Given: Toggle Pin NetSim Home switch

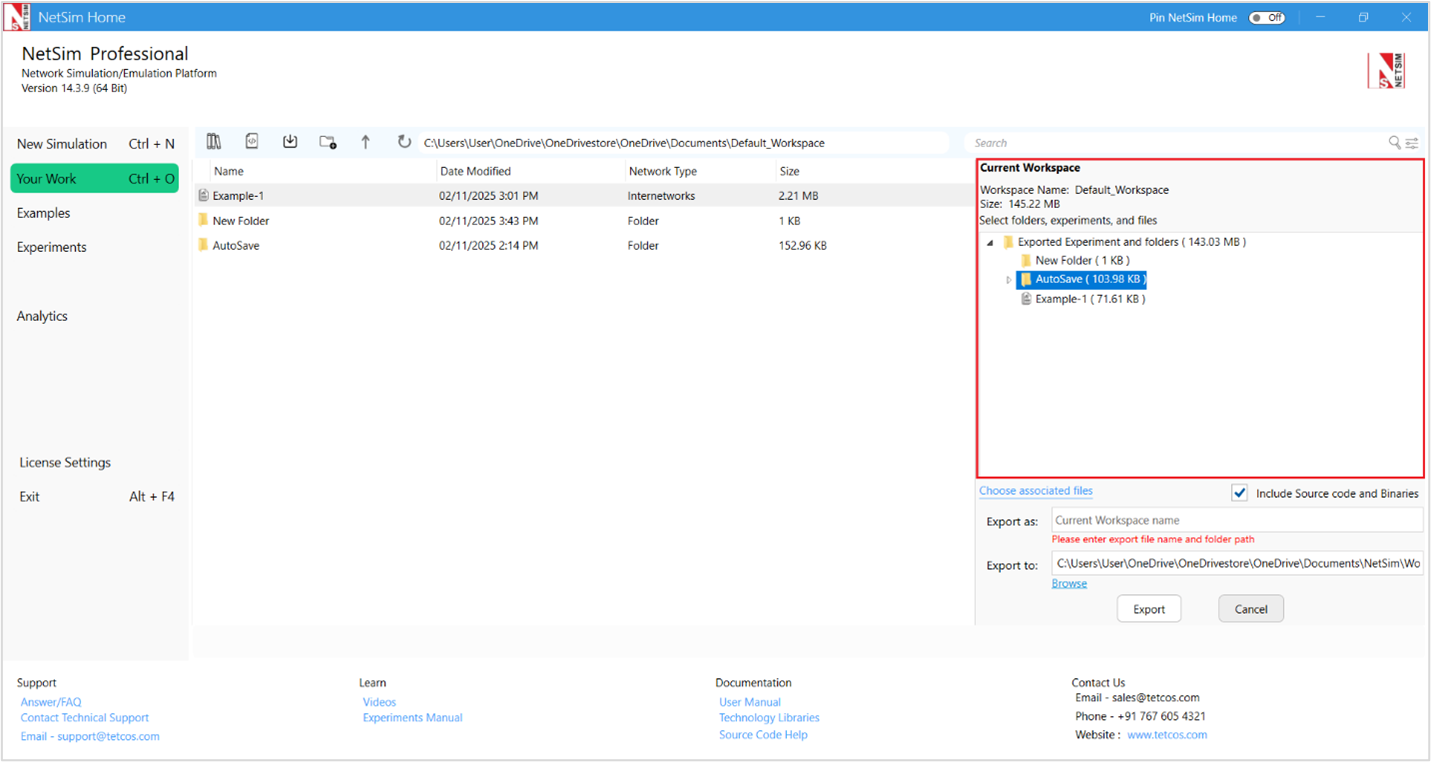Looking at the screenshot, I should (1267, 18).
